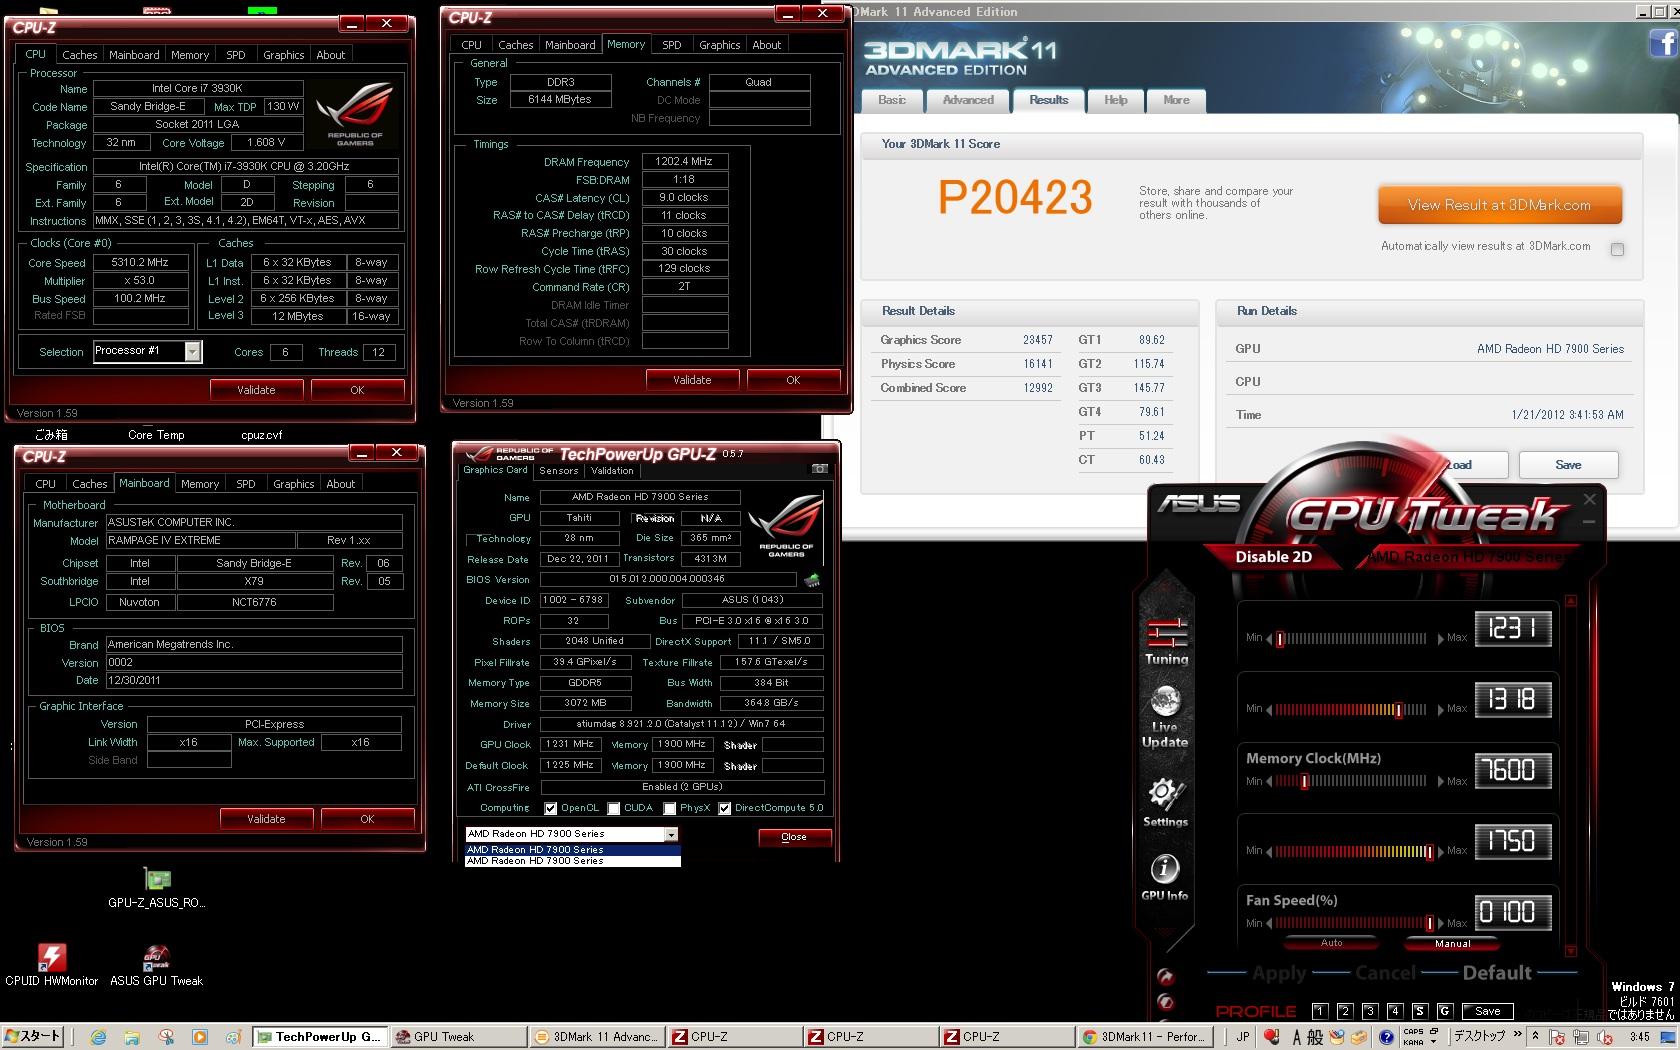Open GPU-Z_ASUS_RO desktop icon

(x=157, y=888)
